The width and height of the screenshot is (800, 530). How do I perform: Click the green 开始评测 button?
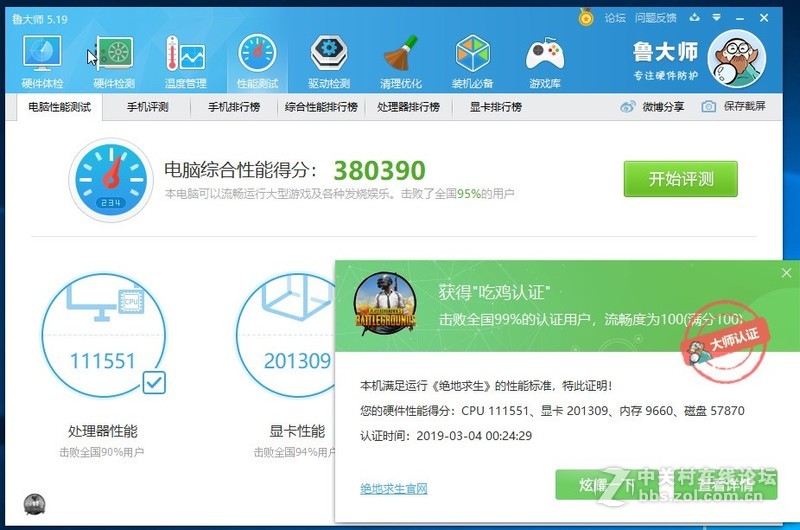click(681, 179)
